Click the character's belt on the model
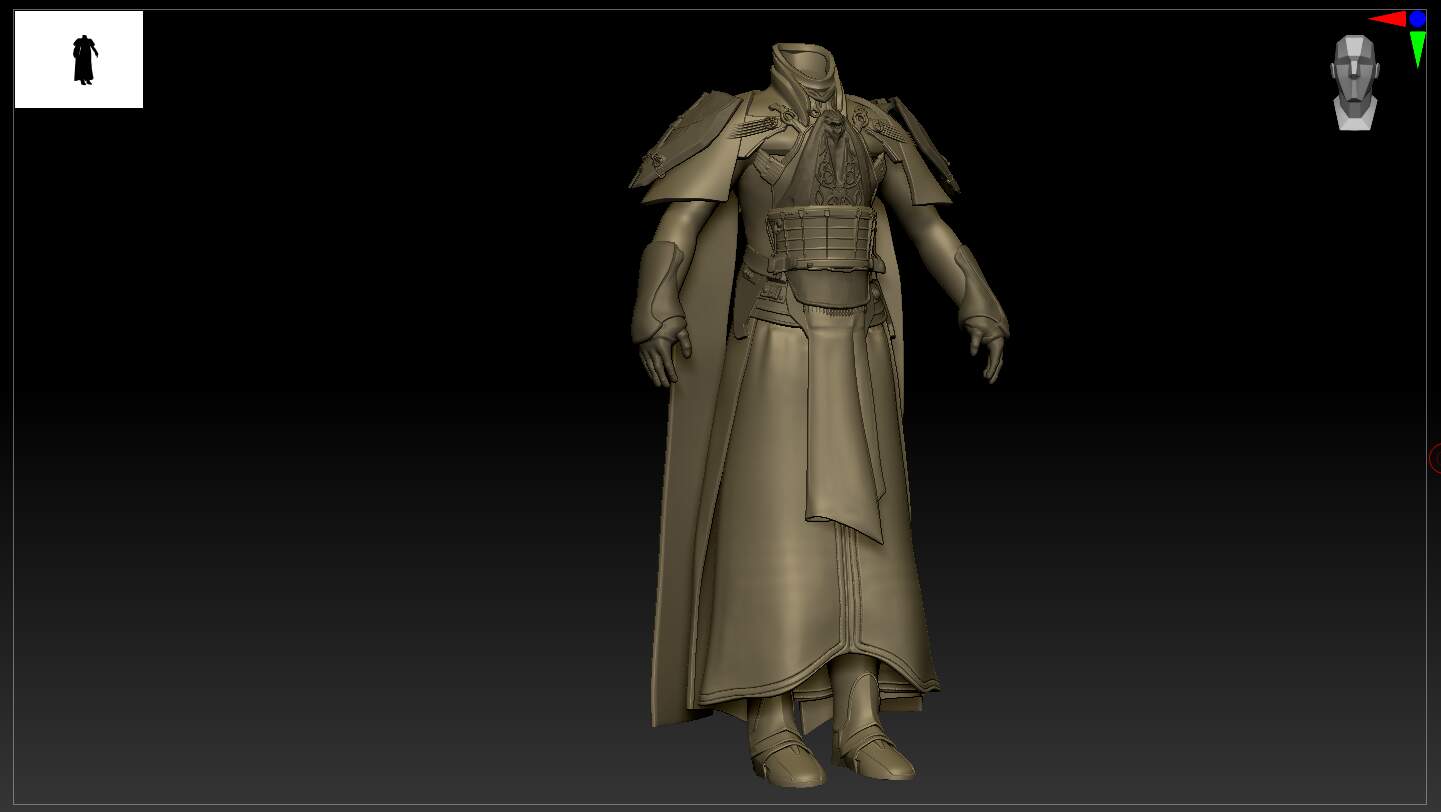This screenshot has height=812, width=1441. 826,238
